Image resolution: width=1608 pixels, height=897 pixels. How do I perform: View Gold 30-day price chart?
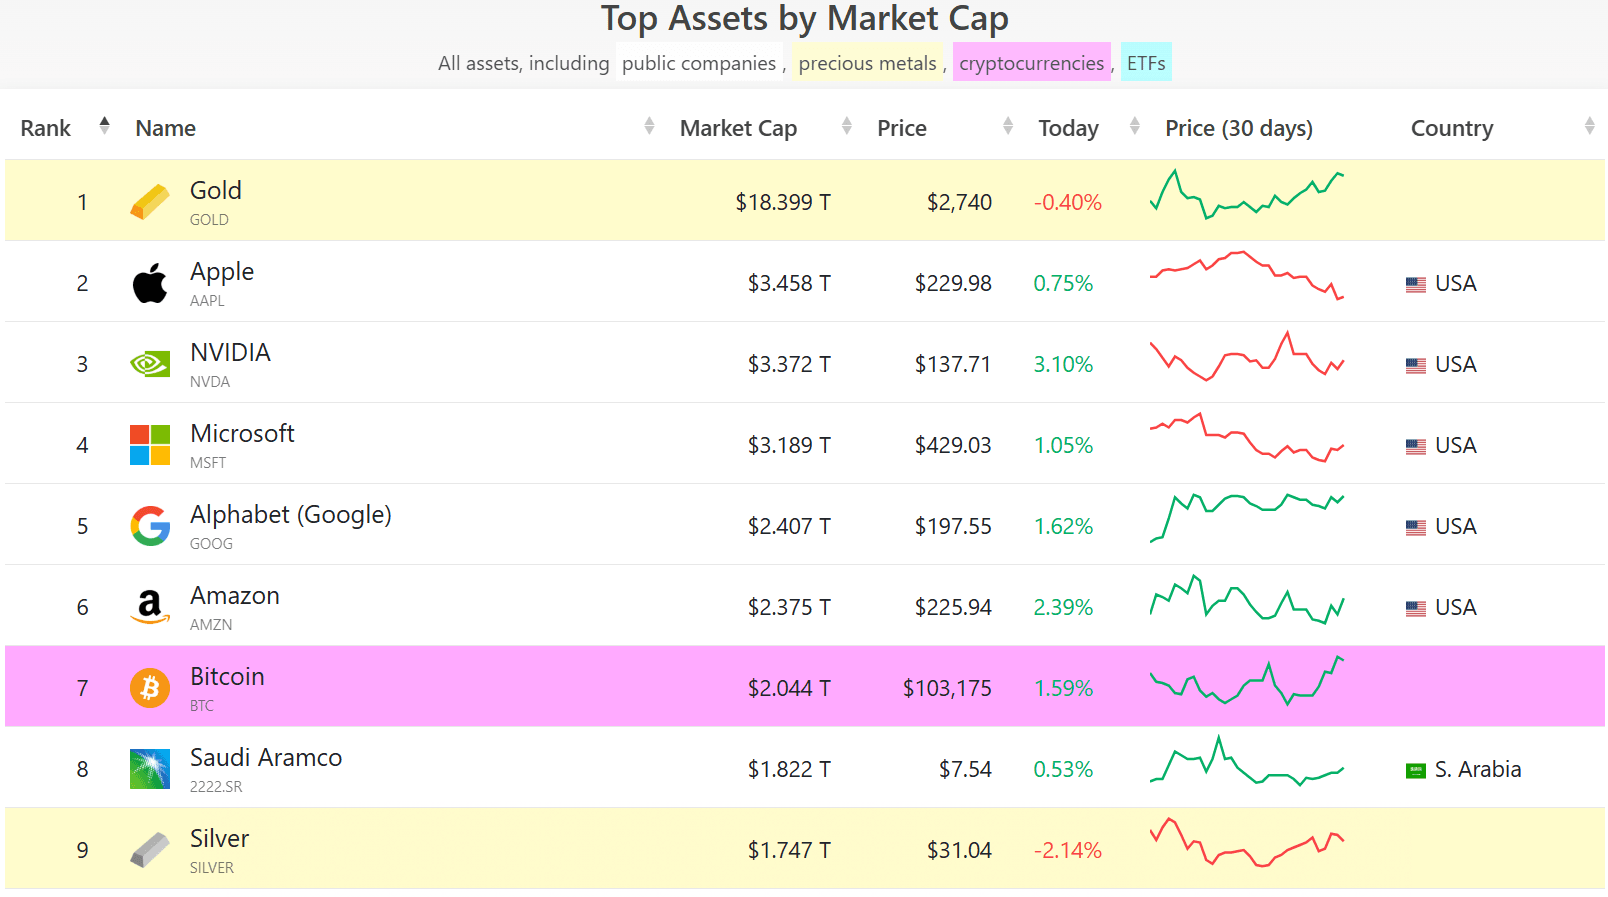[1247, 195]
